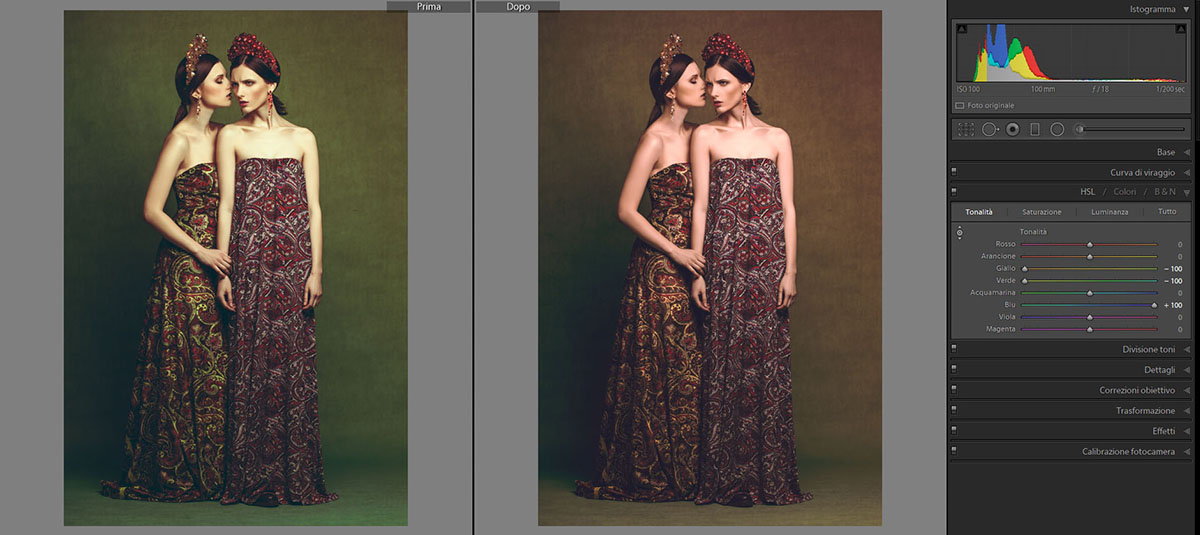Select the Crop overlay grid tool

tap(965, 129)
